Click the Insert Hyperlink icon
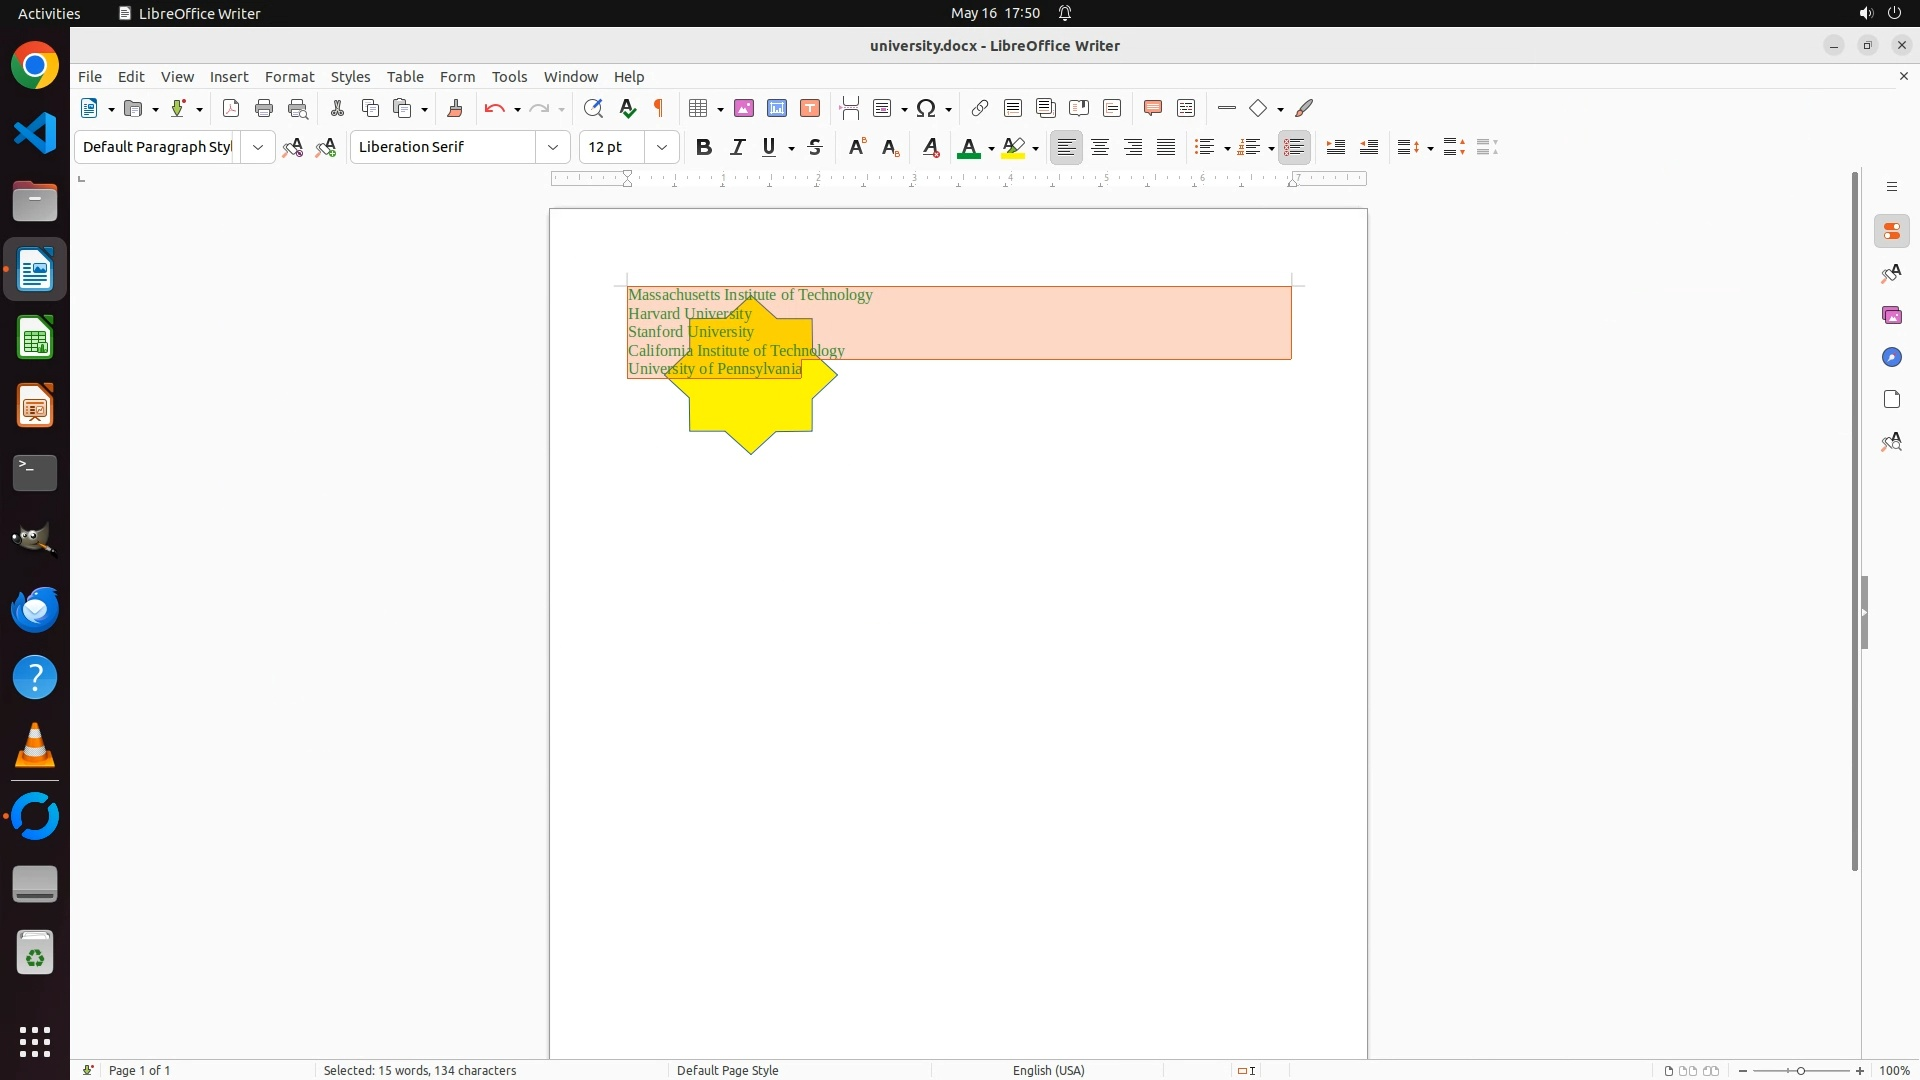 (x=980, y=109)
